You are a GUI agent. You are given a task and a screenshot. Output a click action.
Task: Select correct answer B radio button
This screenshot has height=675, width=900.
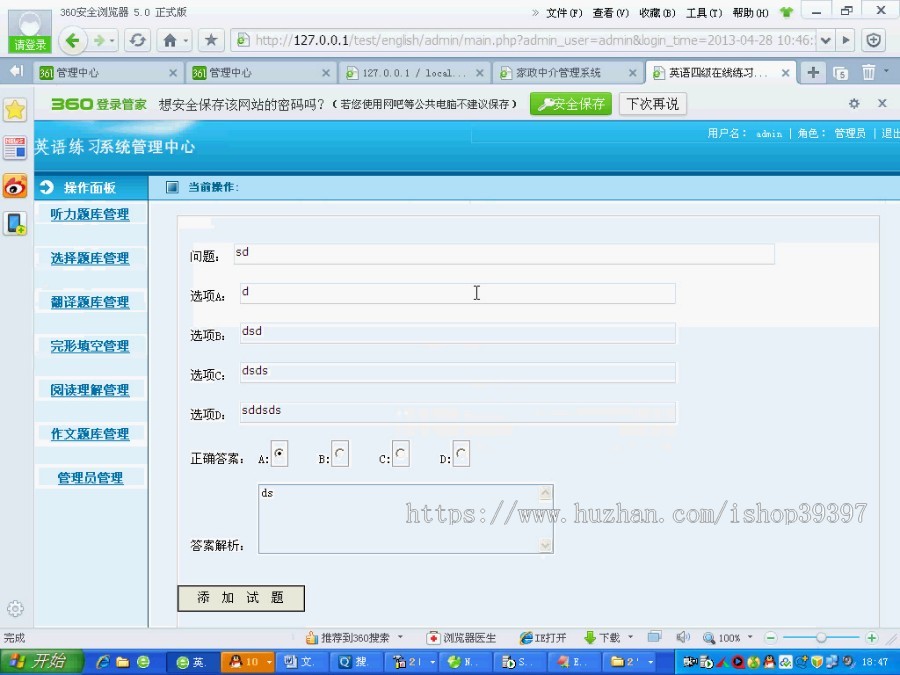340,453
